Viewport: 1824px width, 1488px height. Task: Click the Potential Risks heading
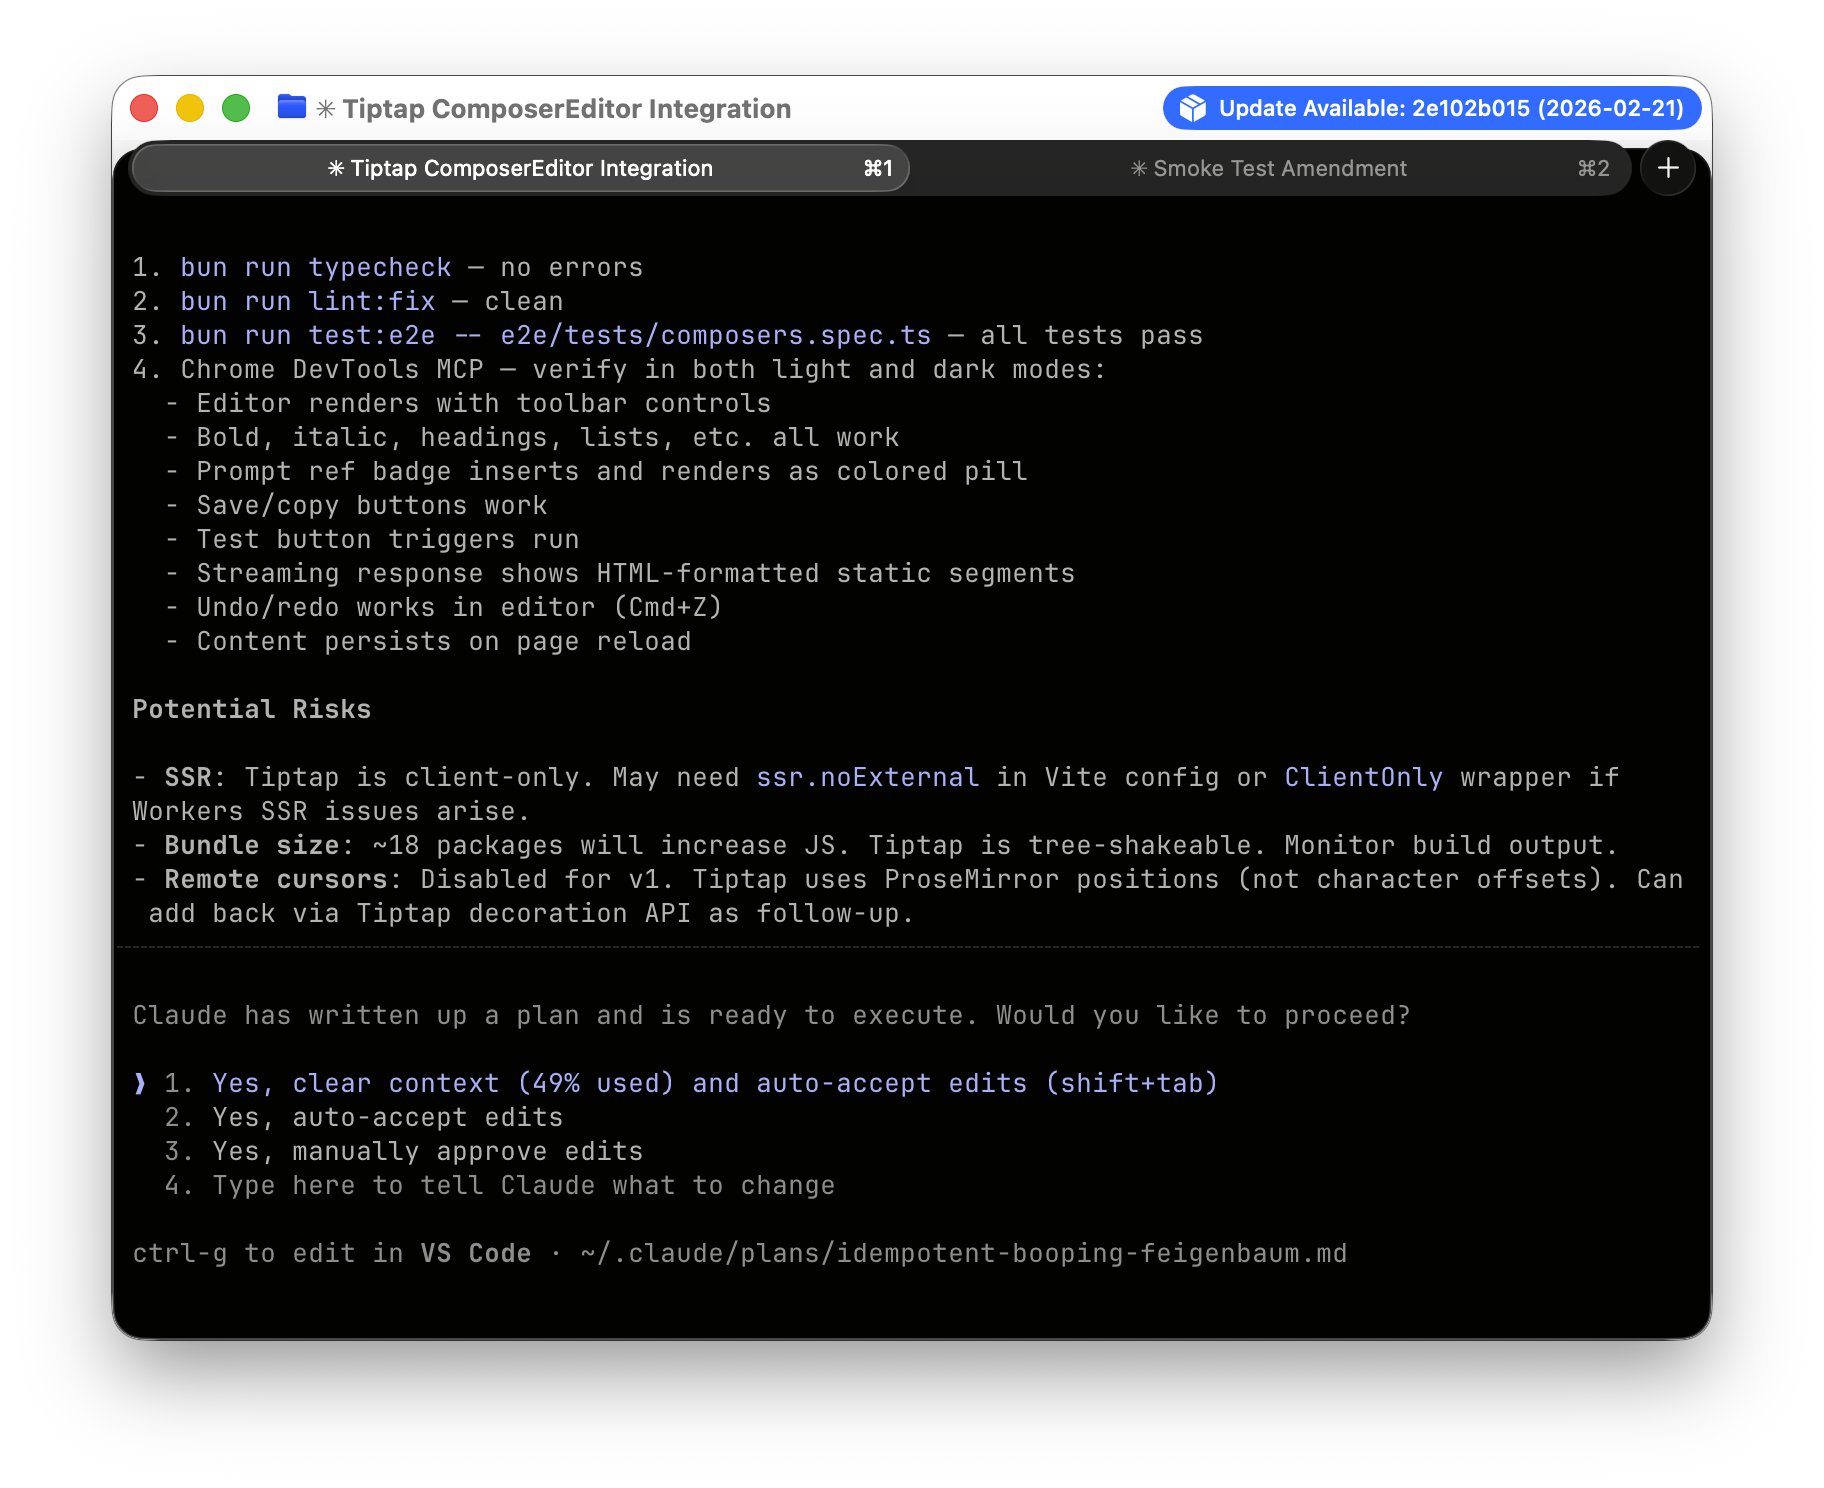pos(252,709)
